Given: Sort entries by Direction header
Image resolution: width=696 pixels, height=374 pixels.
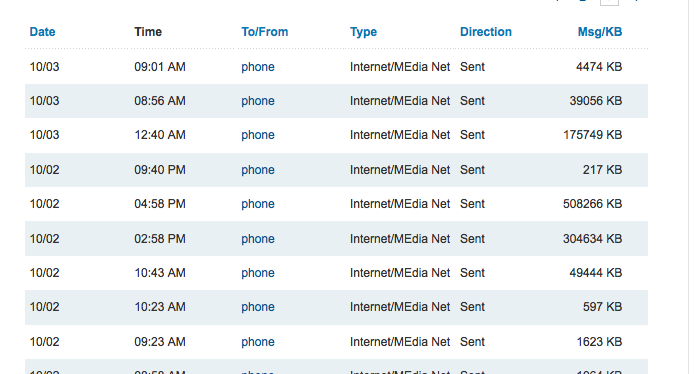Looking at the screenshot, I should click(x=486, y=32).
